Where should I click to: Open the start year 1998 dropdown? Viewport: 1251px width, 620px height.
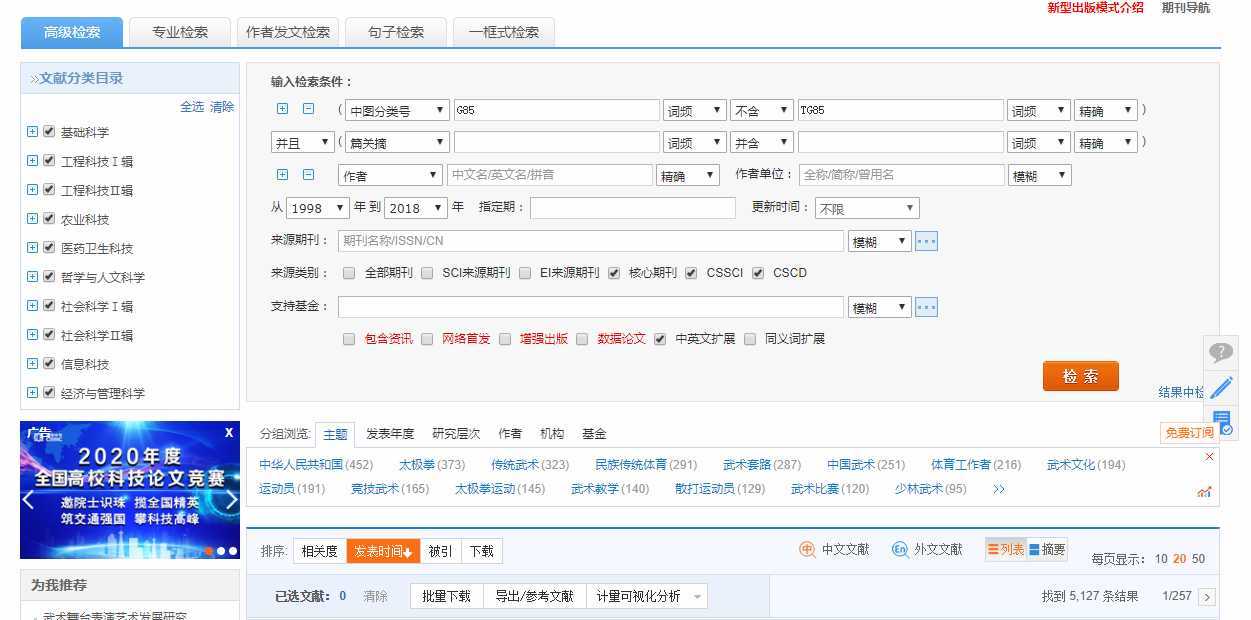tap(317, 208)
